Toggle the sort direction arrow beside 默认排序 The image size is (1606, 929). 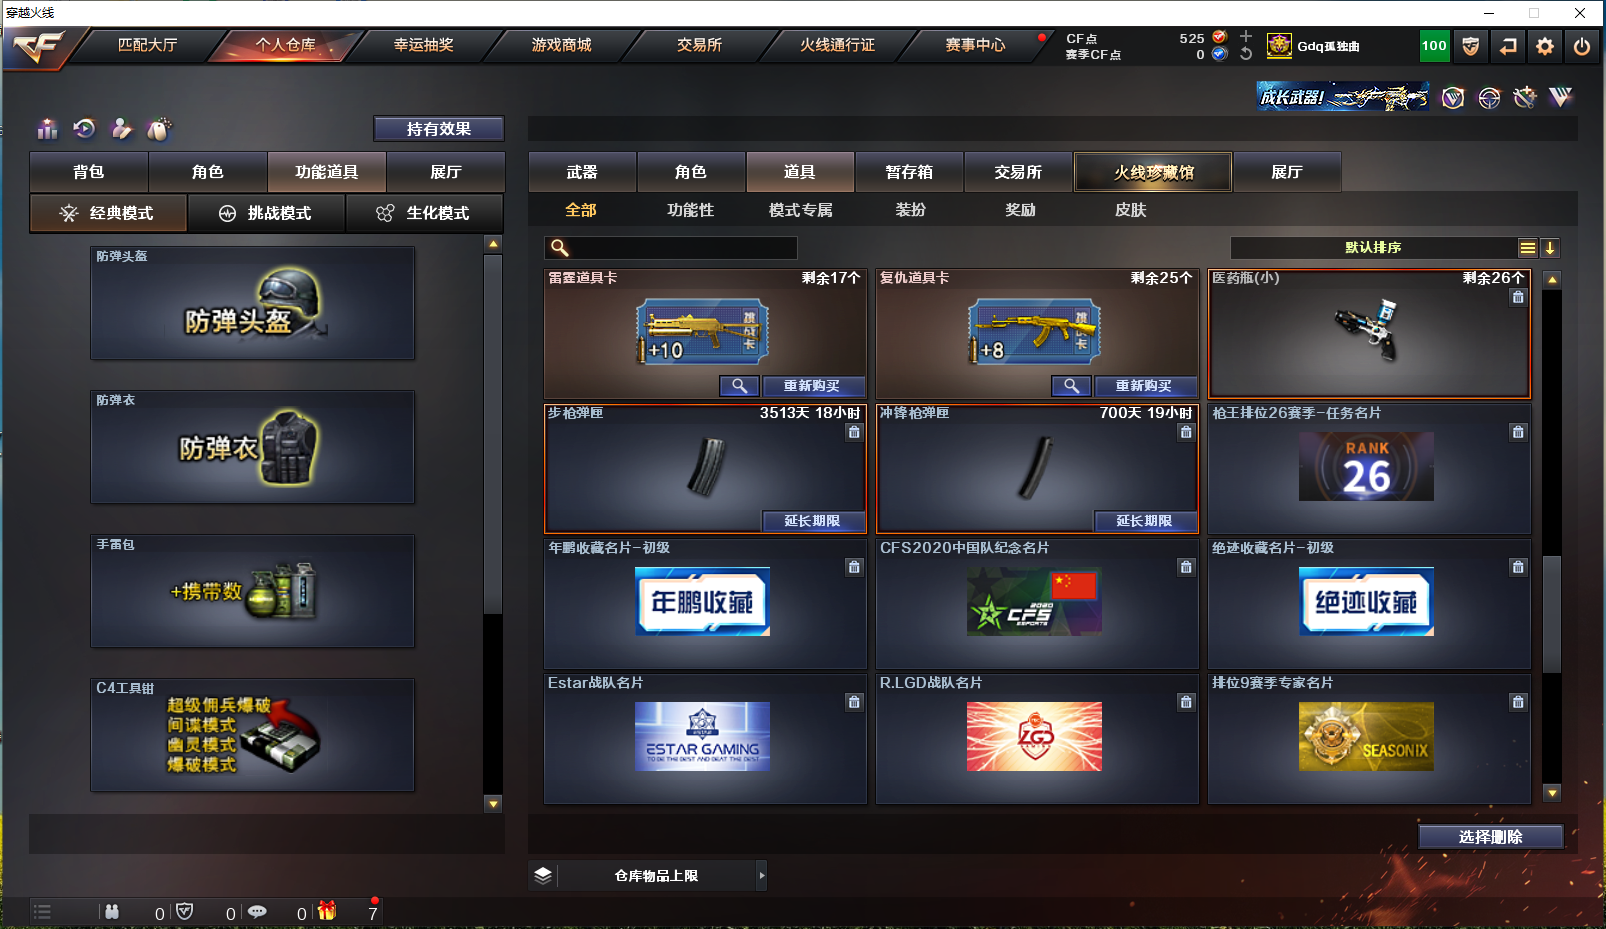[1551, 247]
